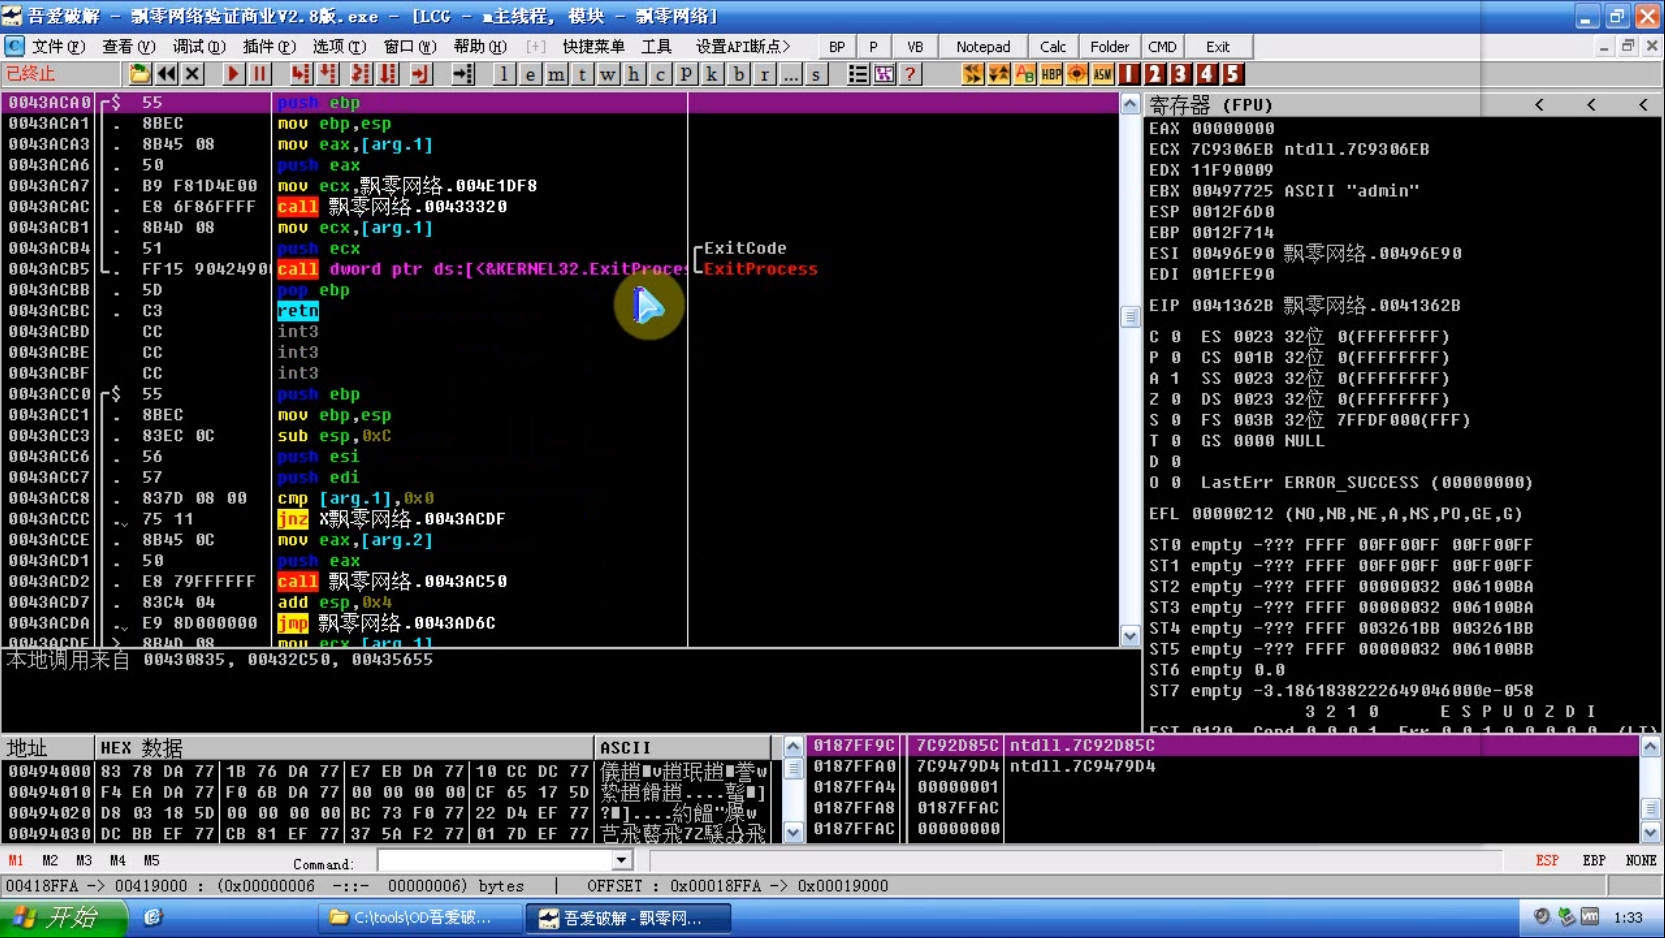Image resolution: width=1665 pixels, height=938 pixels.
Task: Open Patches window via P button
Action: 686,74
